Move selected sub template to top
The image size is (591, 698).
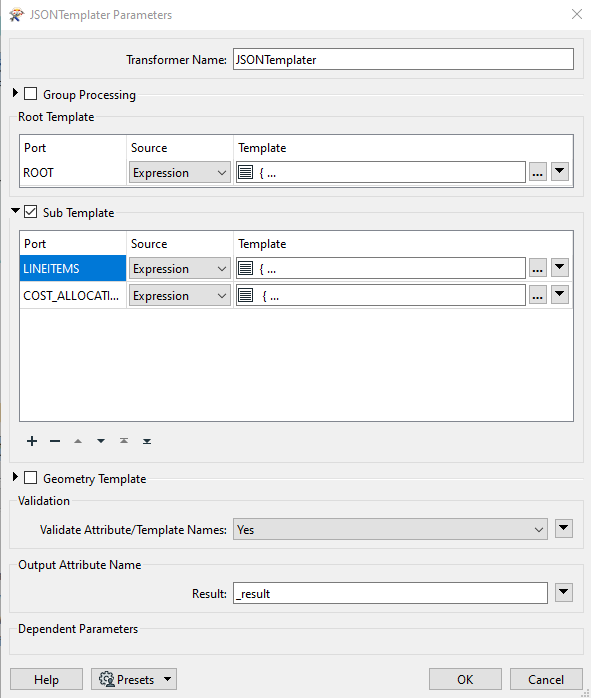[x=124, y=441]
